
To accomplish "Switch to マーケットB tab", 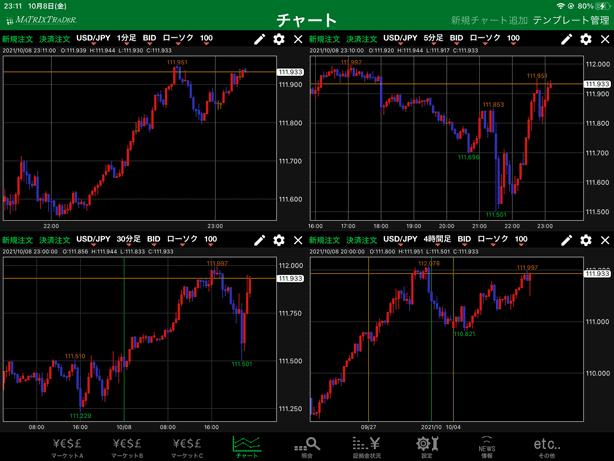I will coord(127,448).
